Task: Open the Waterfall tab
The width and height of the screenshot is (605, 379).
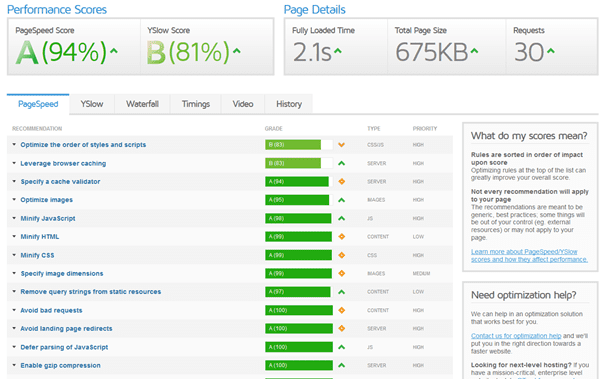Action: (142, 104)
